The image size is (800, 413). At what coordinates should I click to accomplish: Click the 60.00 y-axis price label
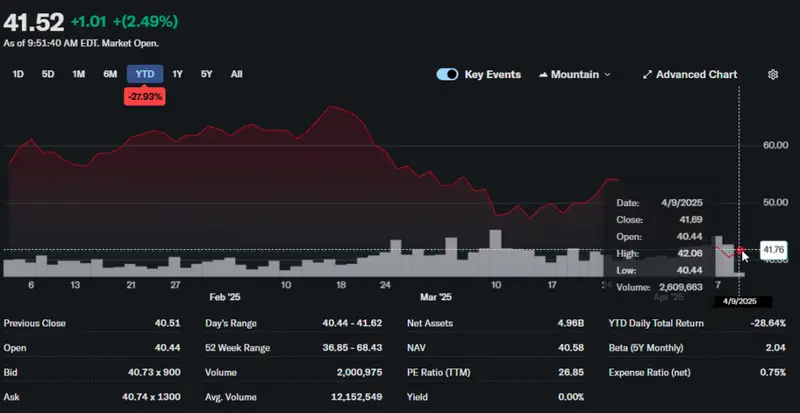(x=775, y=145)
